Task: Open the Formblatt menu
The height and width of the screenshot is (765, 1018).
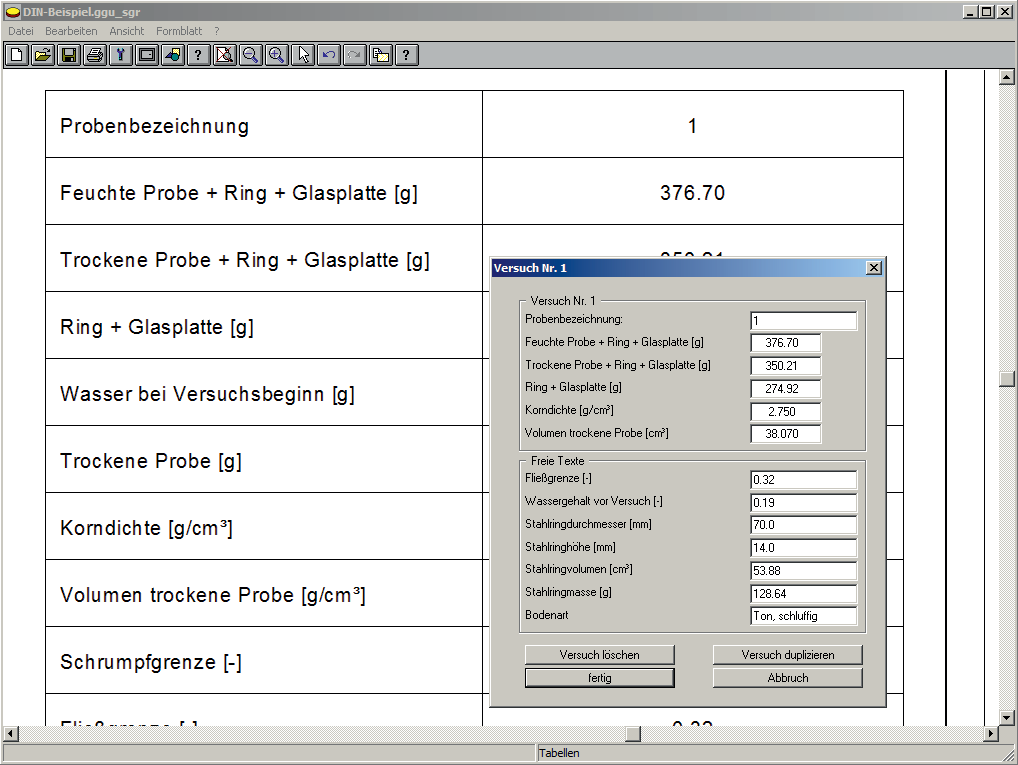Action: pyautogui.click(x=179, y=31)
